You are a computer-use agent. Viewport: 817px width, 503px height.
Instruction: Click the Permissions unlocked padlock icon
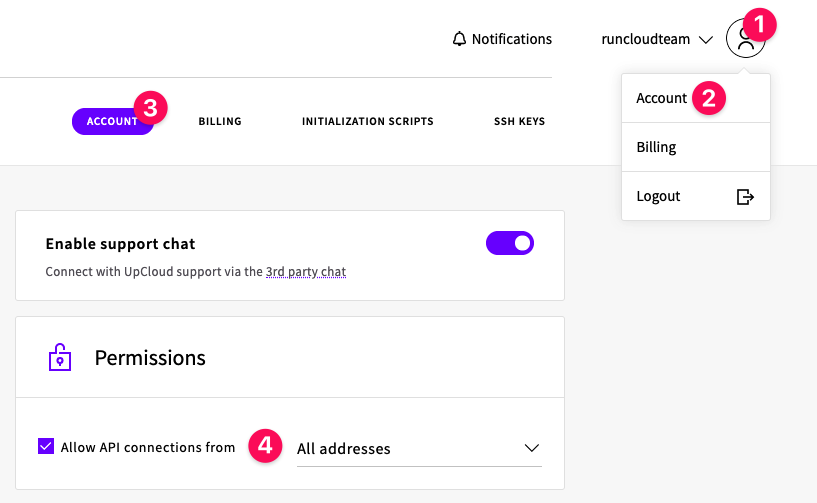click(60, 357)
